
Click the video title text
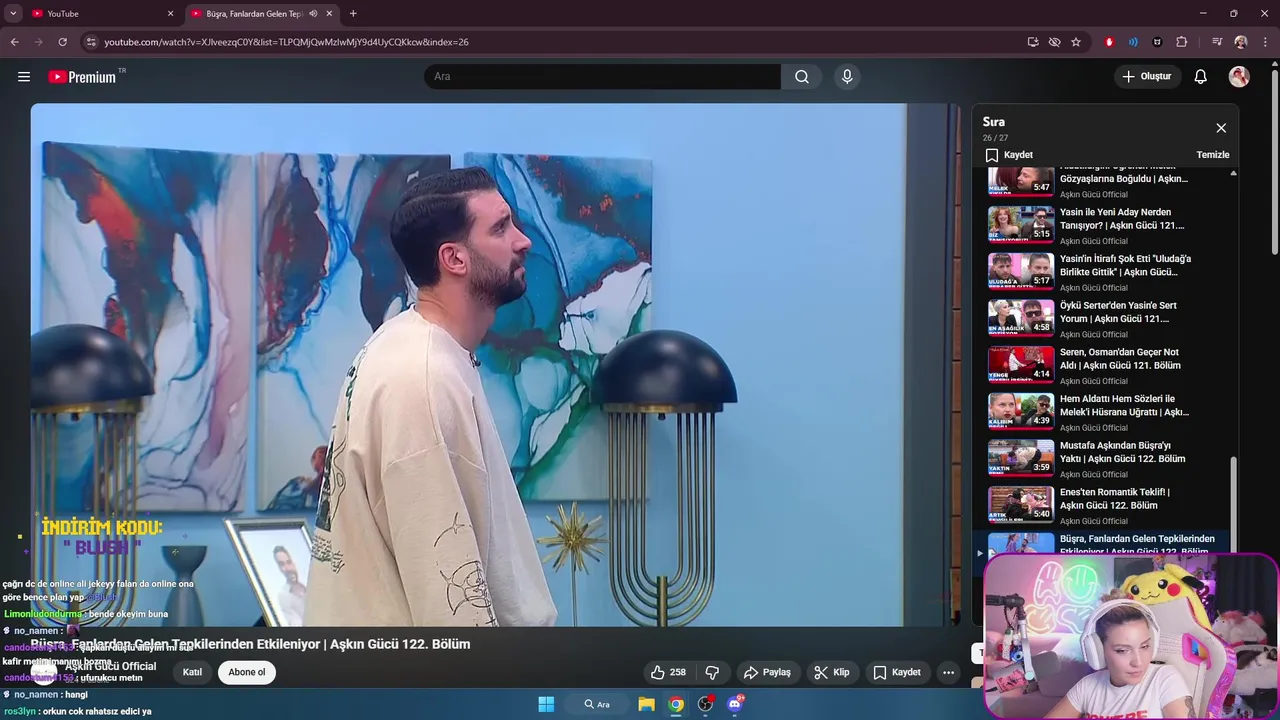[x=250, y=644]
